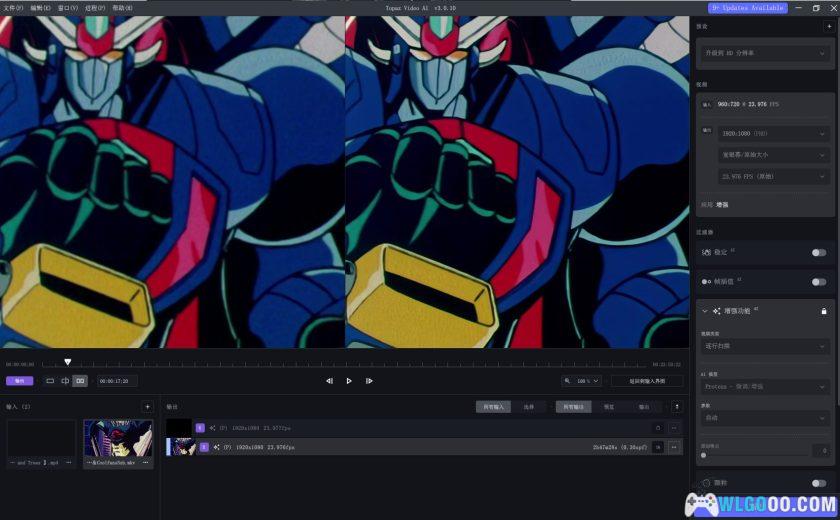Image resolution: width=840 pixels, height=520 pixels.
Task: Open the 文件 menu
Action: tap(13, 7)
